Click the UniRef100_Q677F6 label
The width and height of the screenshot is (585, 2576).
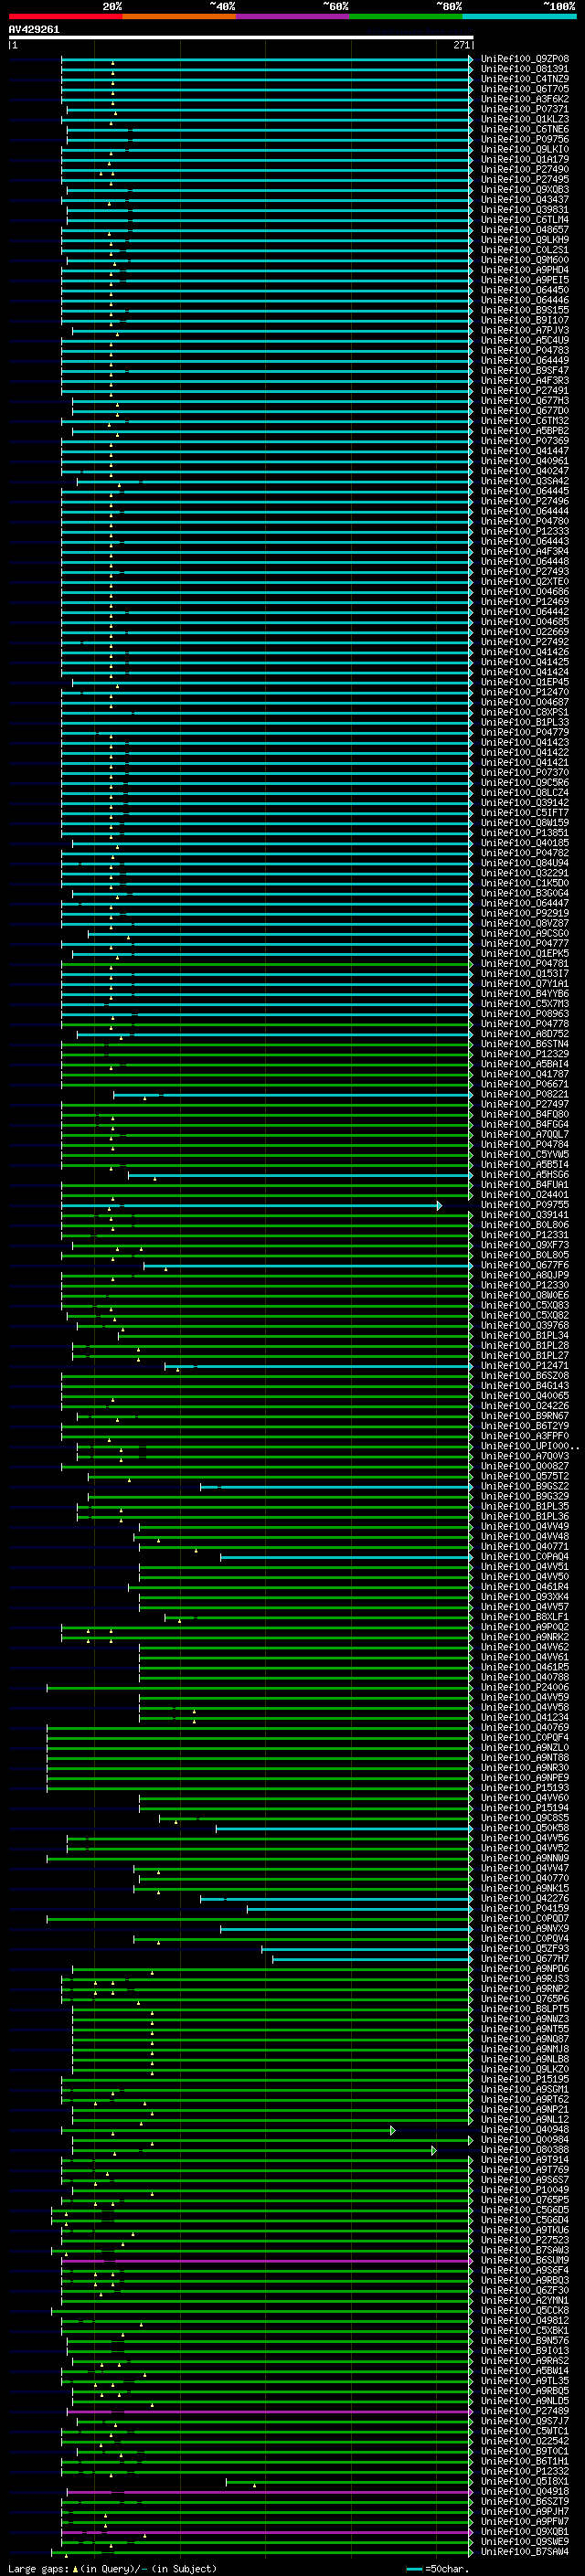coord(525,1265)
